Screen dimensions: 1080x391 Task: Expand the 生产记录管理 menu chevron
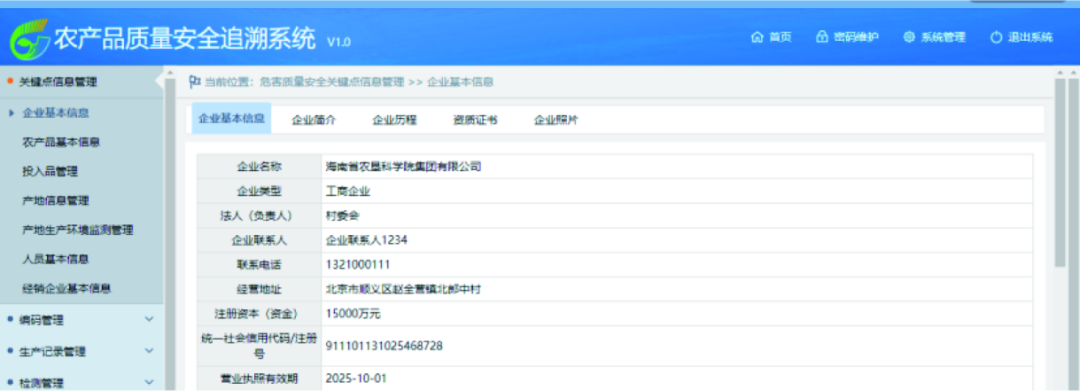pyautogui.click(x=149, y=351)
